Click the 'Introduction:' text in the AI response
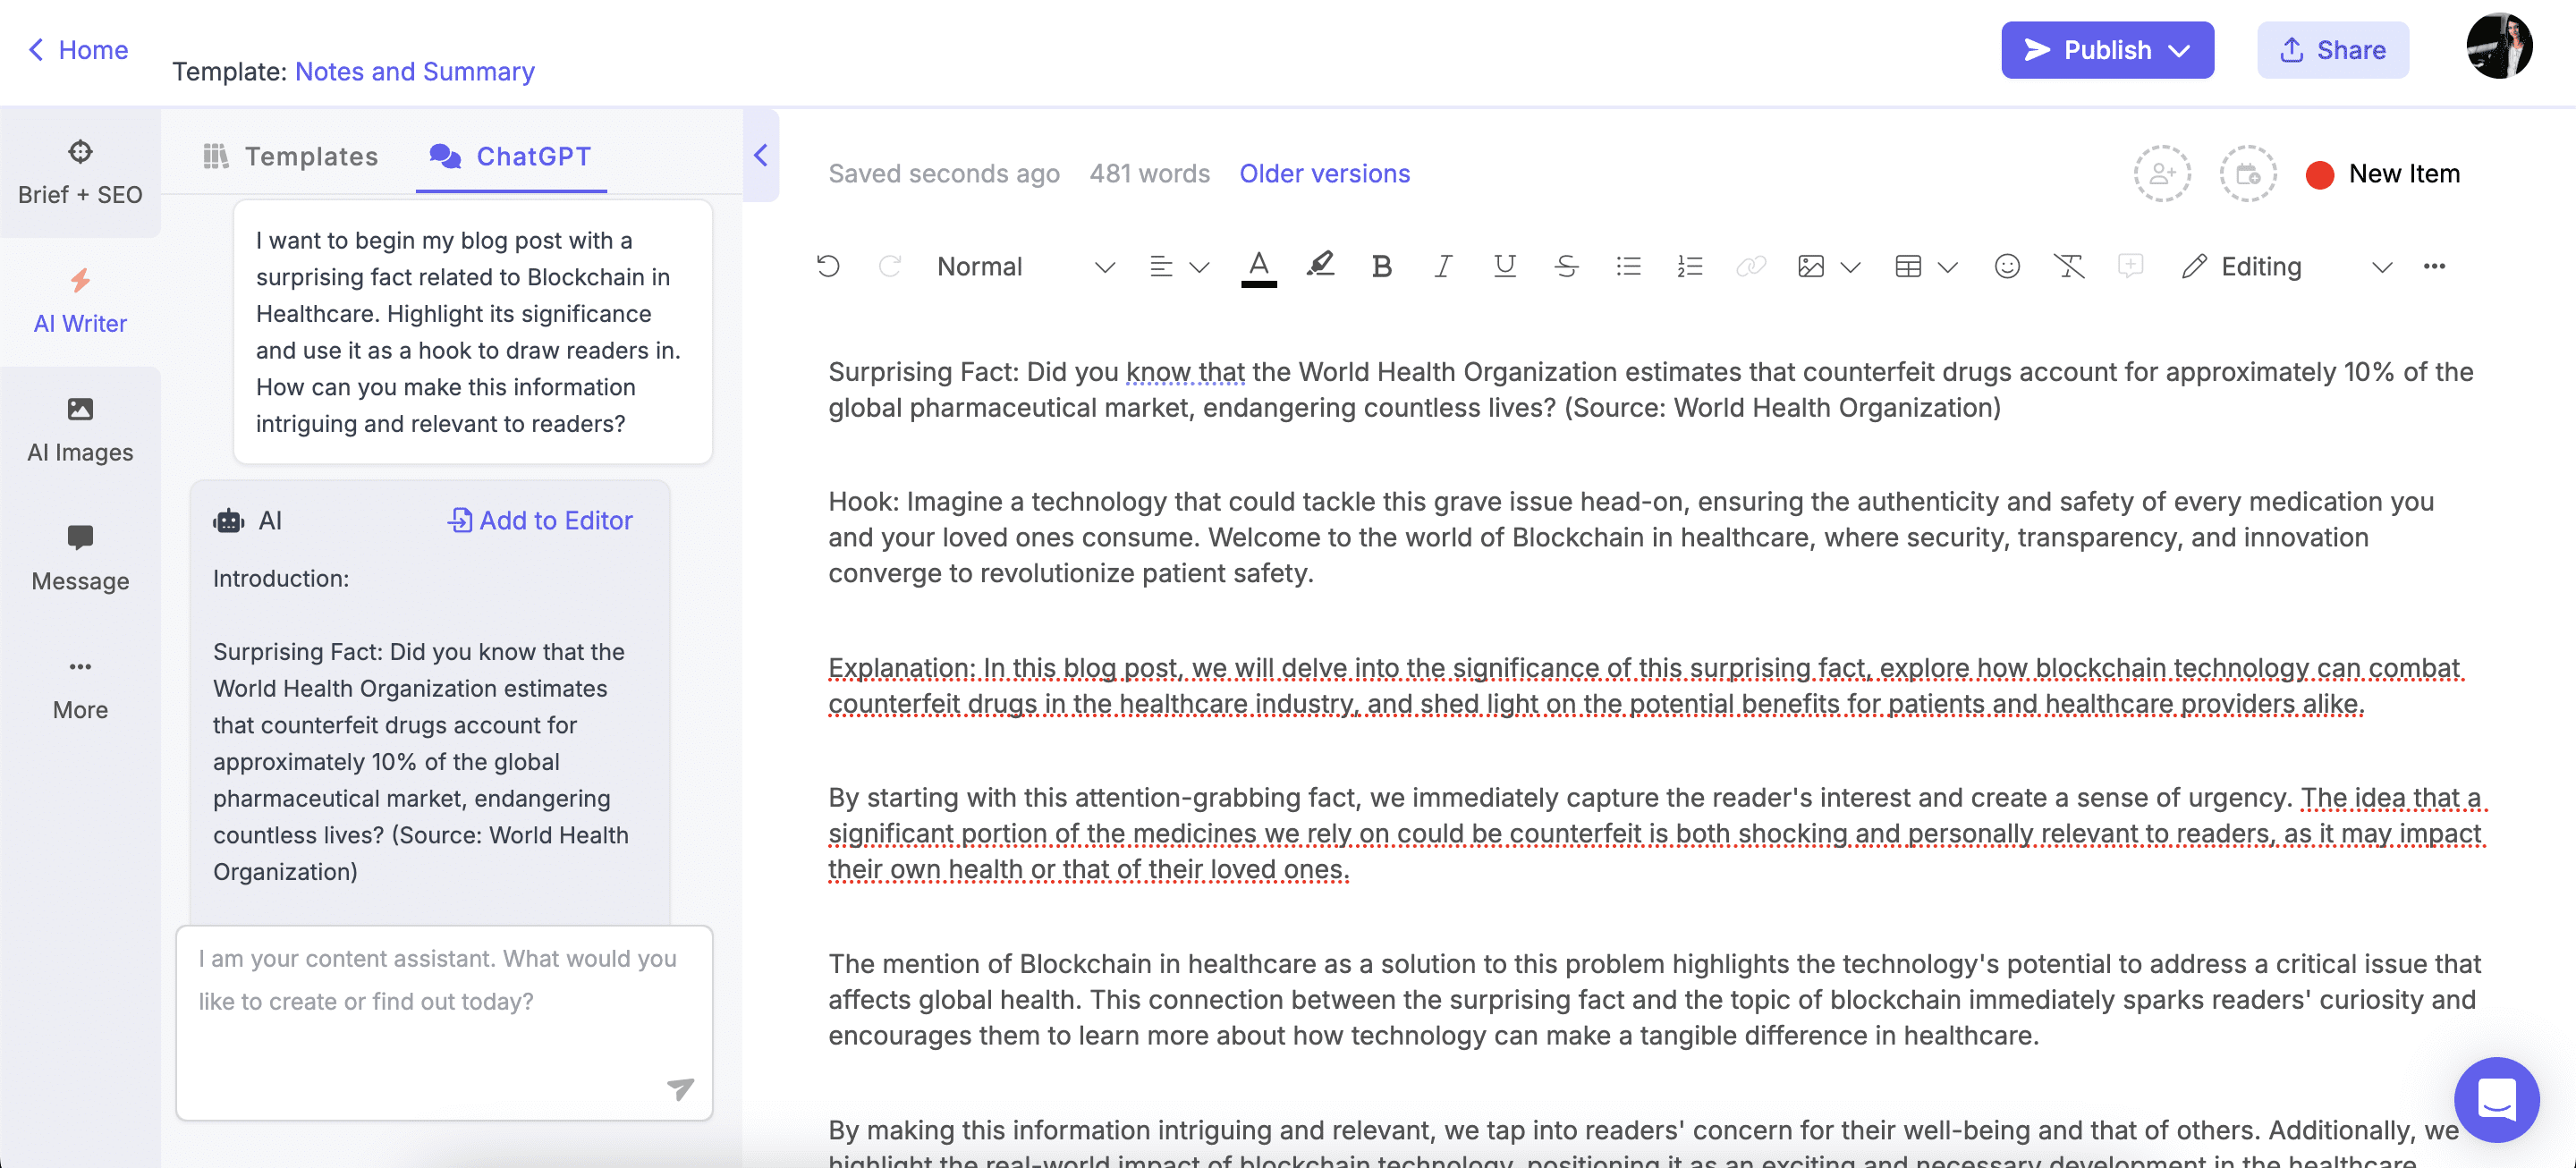The width and height of the screenshot is (2576, 1168). 281,578
